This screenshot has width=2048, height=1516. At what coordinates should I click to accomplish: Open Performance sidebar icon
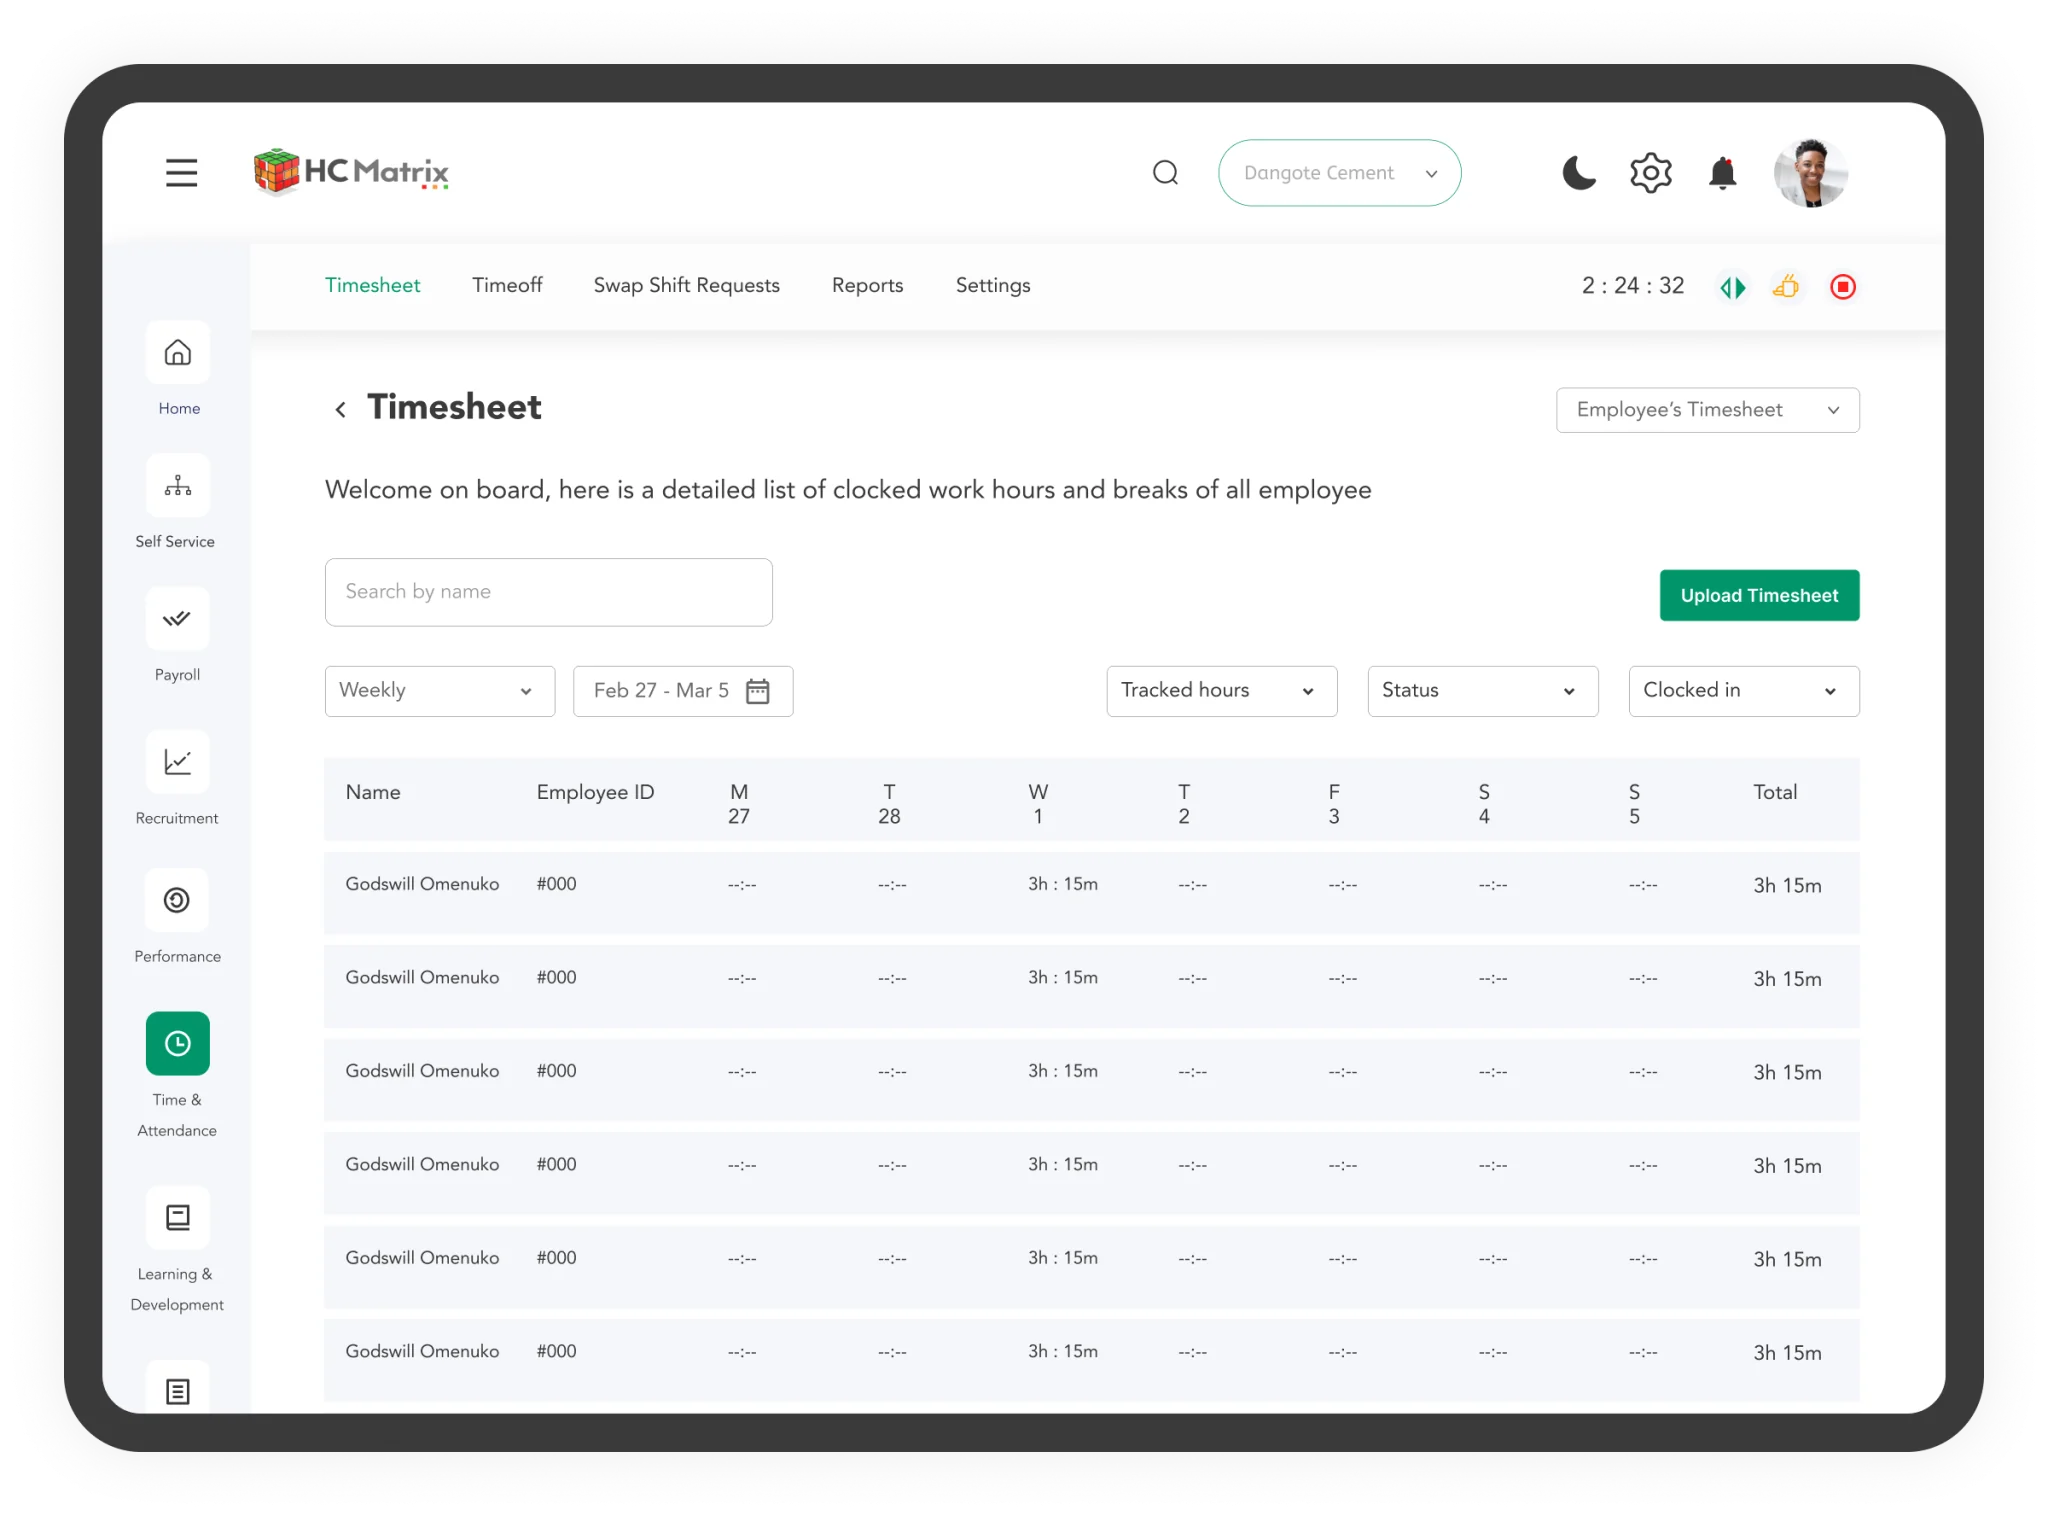(178, 900)
